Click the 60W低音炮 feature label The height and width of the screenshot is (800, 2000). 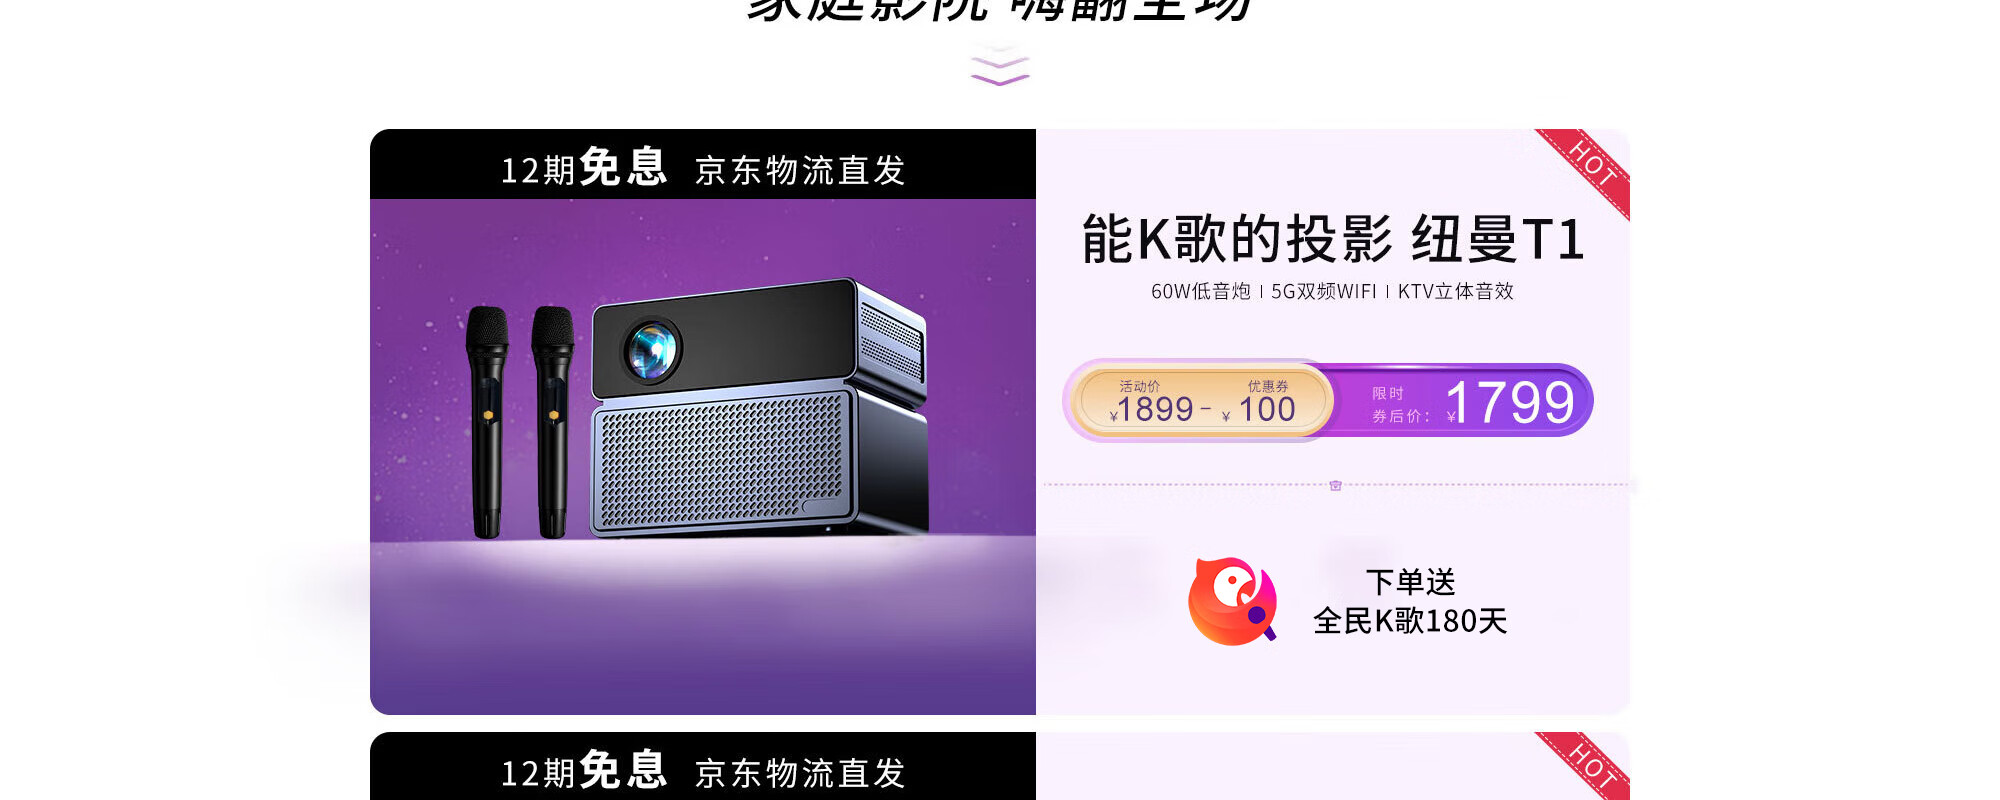(1200, 291)
